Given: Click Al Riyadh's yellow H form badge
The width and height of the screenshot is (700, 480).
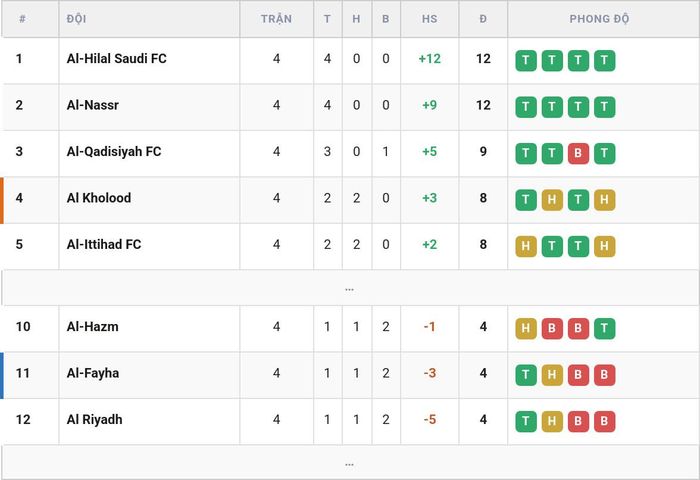Looking at the screenshot, I should pos(552,421).
